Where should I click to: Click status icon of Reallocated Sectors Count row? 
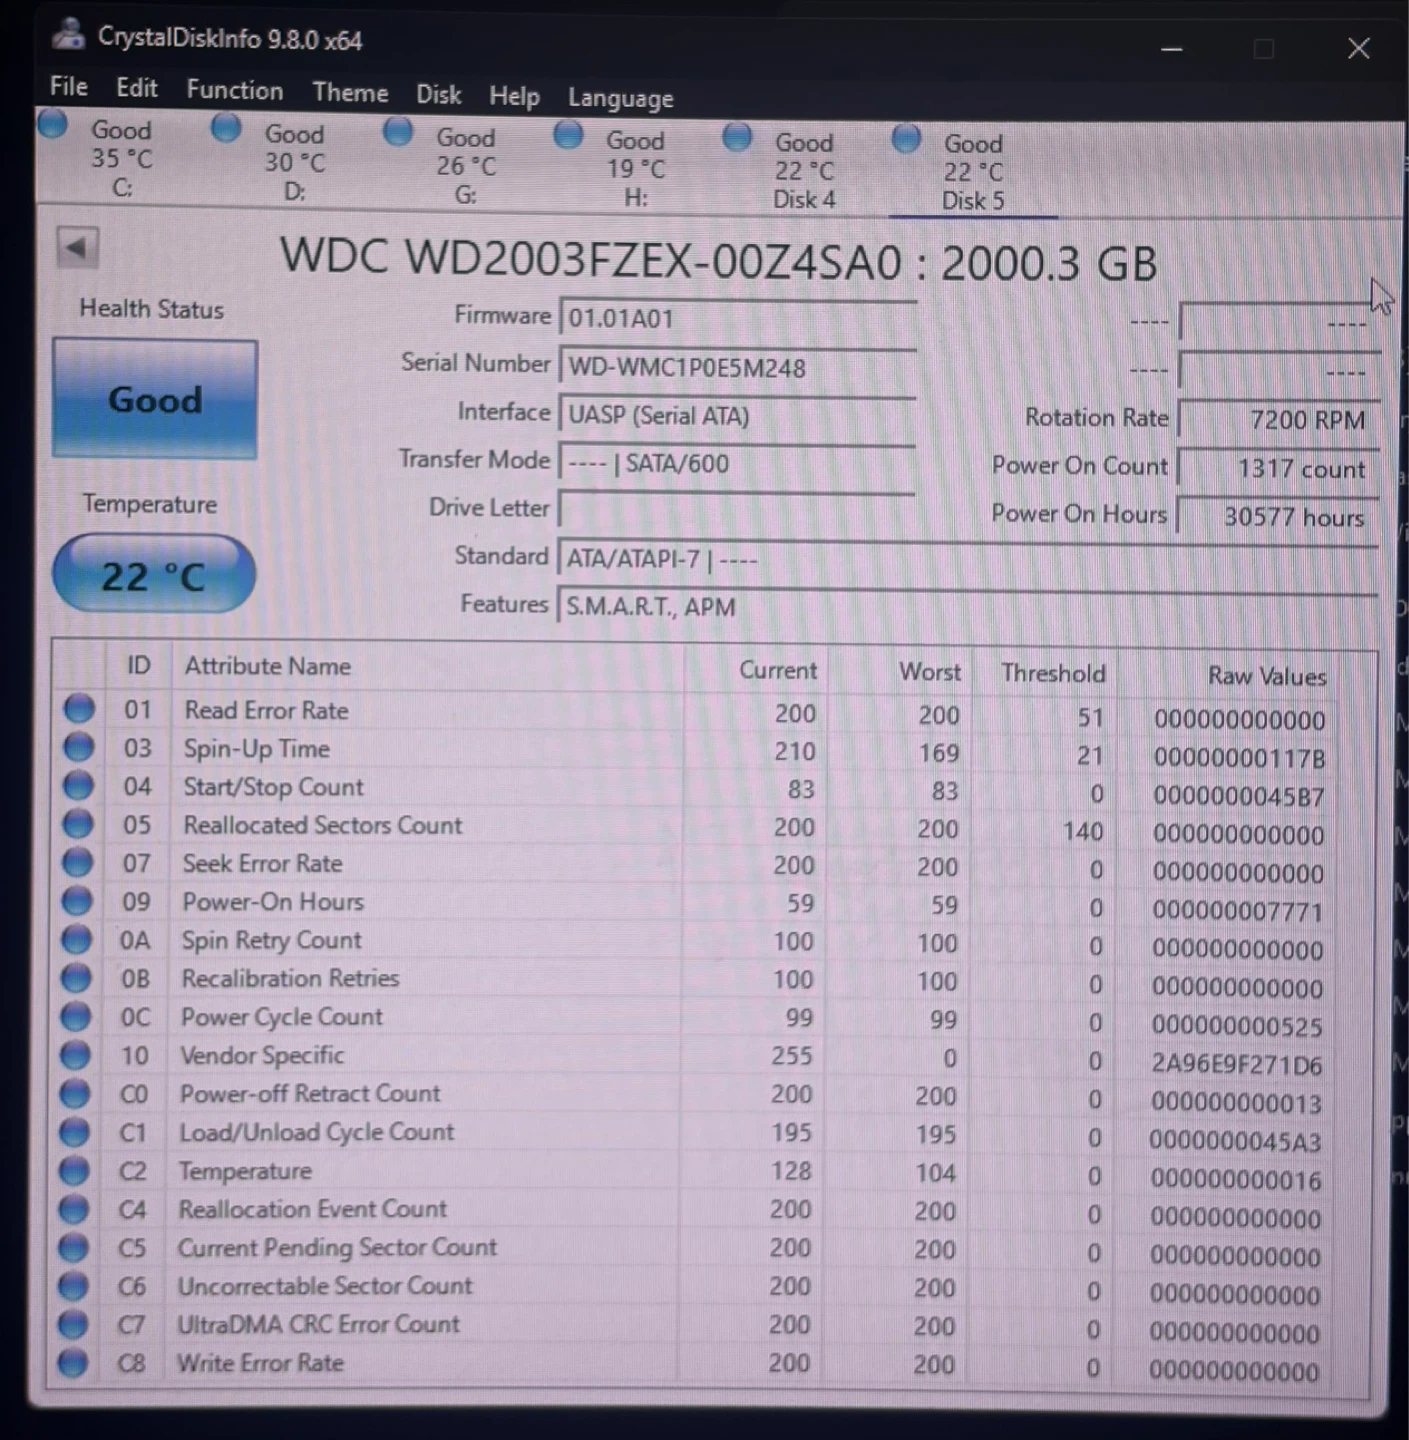(x=78, y=824)
